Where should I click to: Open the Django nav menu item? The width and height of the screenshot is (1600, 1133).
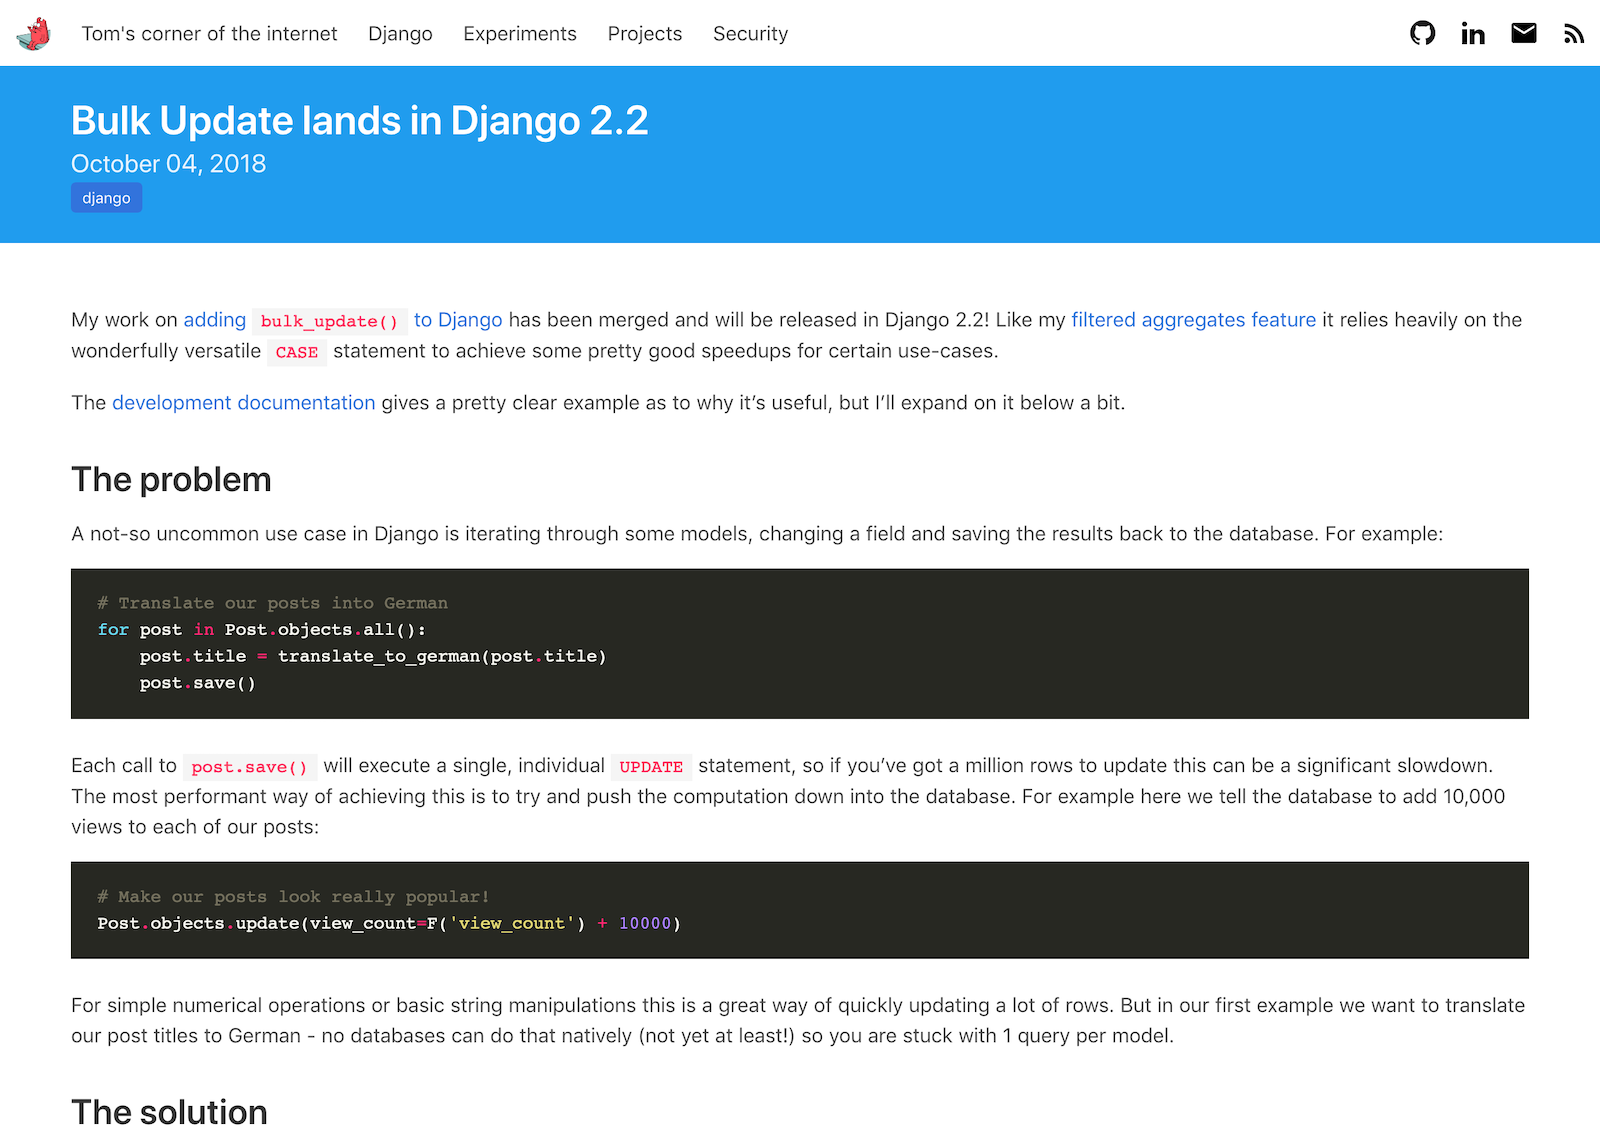pos(400,34)
